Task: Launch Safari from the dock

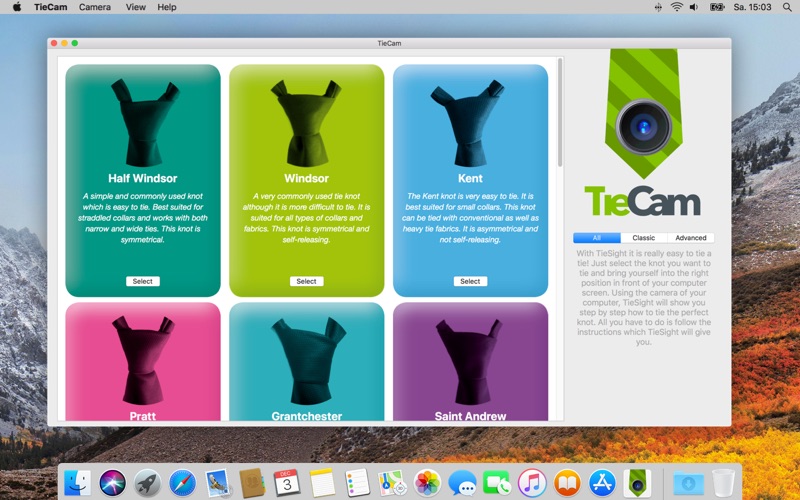Action: coord(183,483)
